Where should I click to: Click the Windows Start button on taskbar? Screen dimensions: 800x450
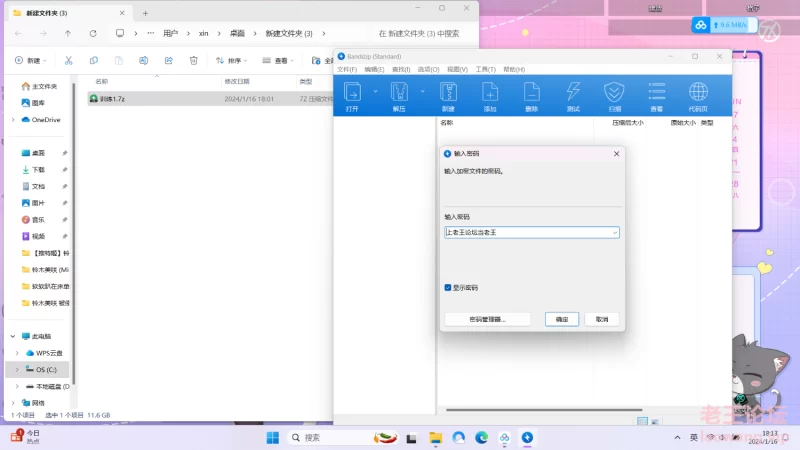pos(272,438)
